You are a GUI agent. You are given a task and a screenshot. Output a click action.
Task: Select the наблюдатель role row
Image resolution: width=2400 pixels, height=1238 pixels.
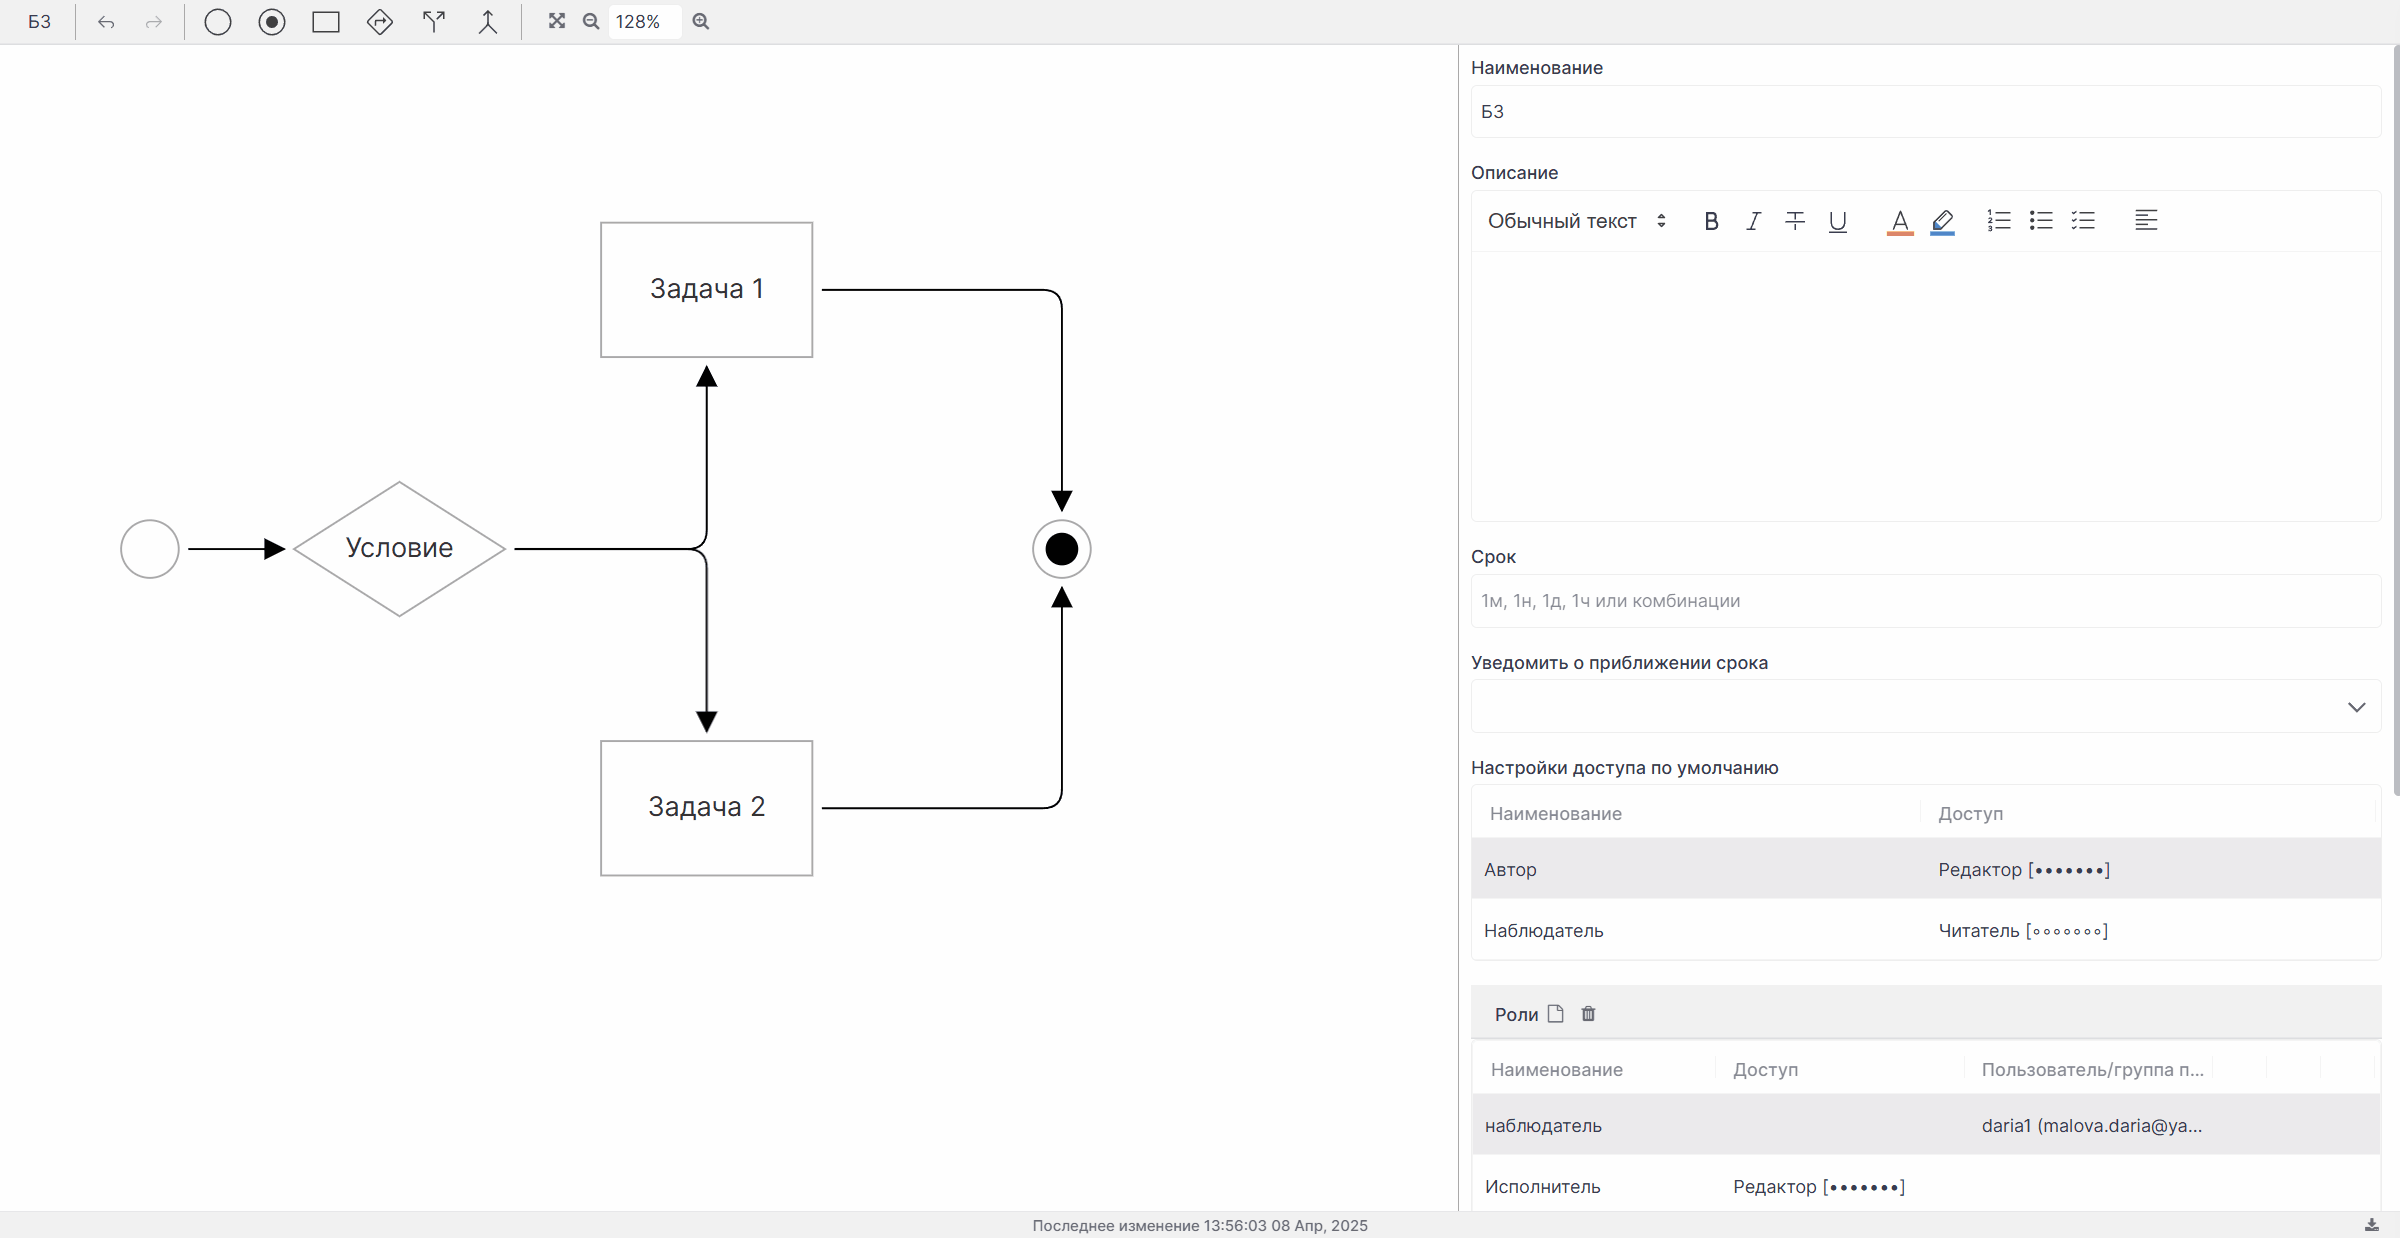(x=1925, y=1125)
